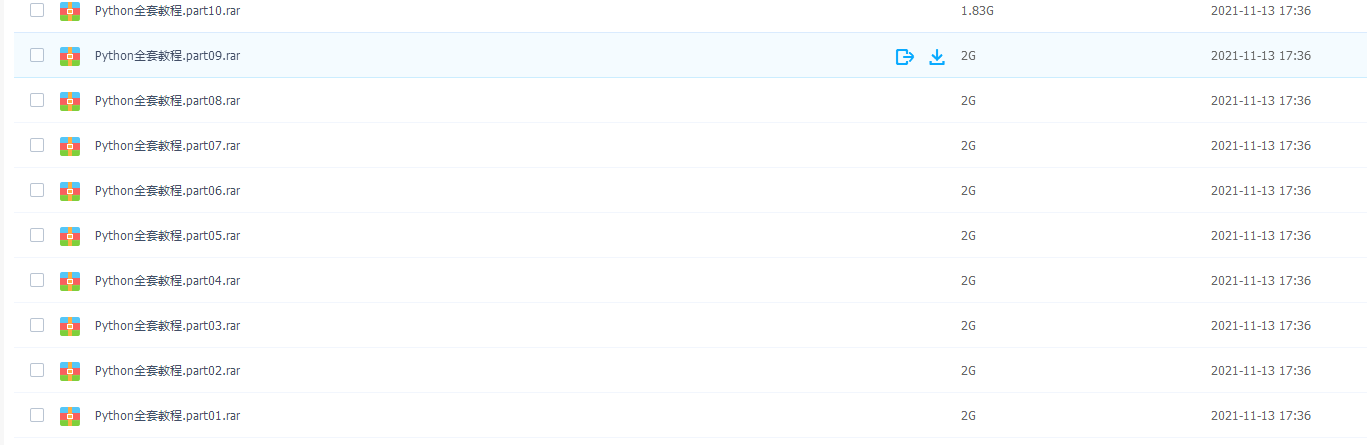
Task: Select the checkbox beside part07.rar
Action: [37, 145]
